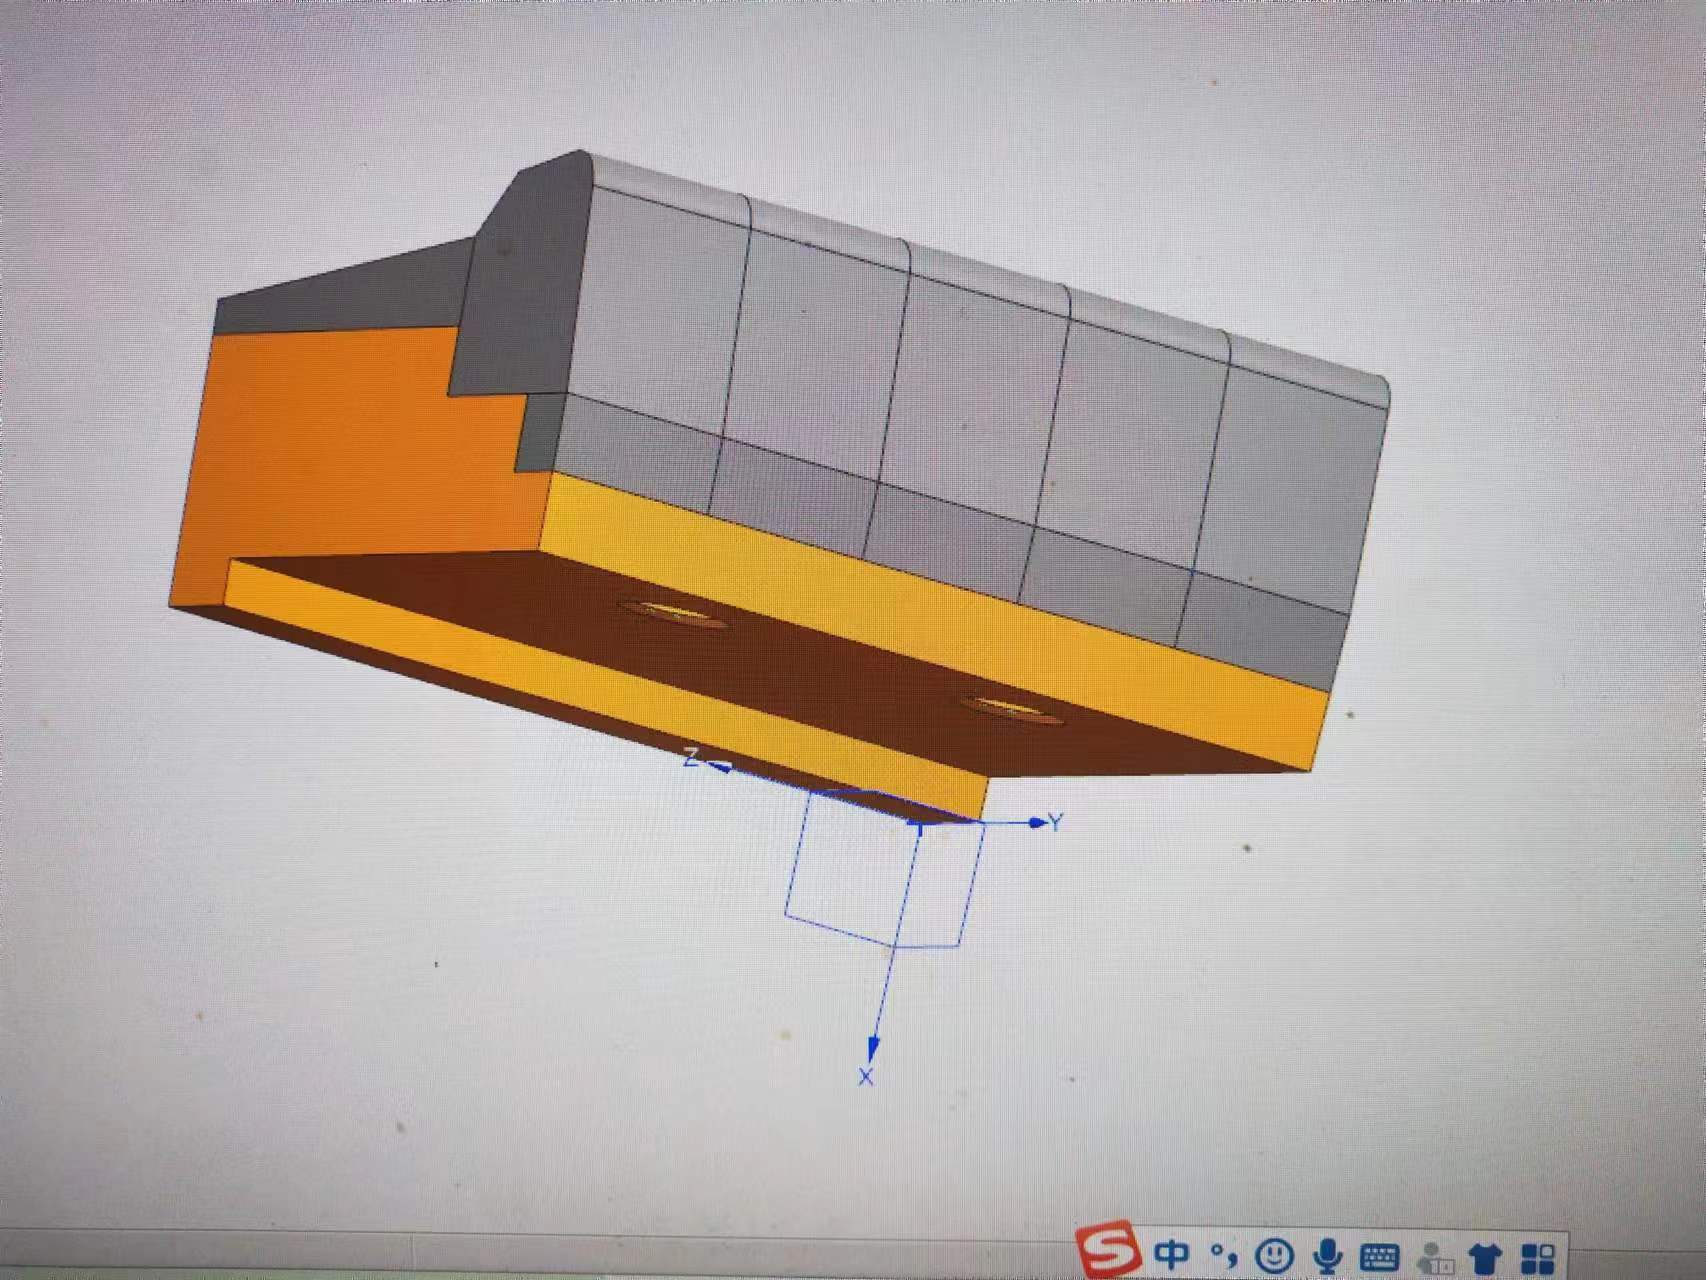Open the skin shirt icon

[1486, 1258]
